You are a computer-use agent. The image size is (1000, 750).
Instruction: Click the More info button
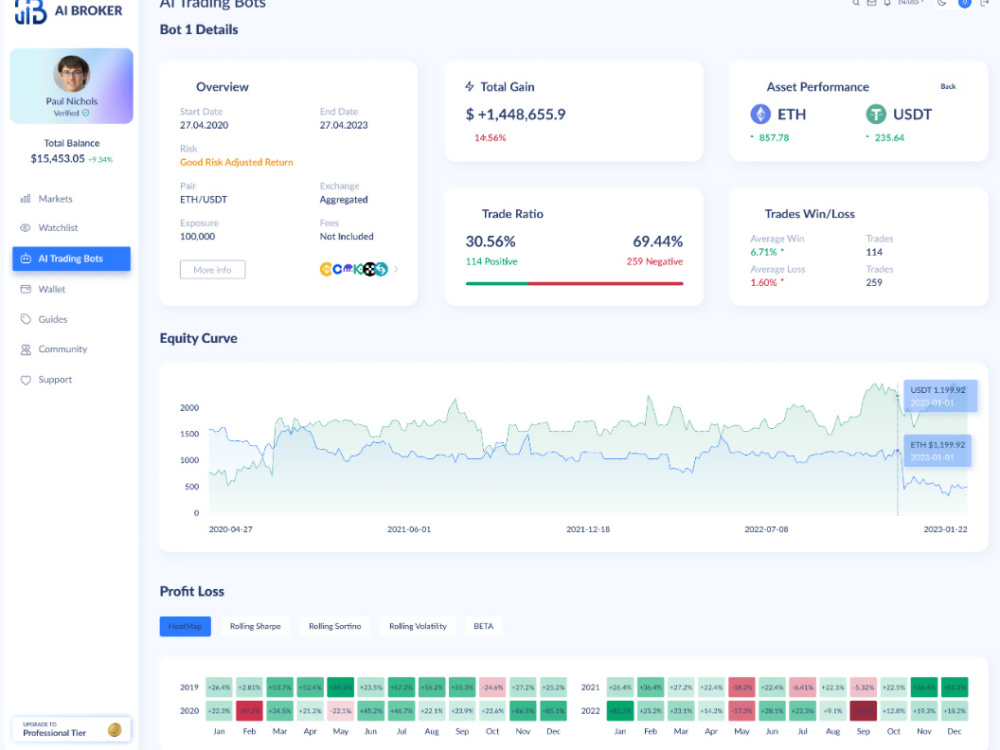click(212, 270)
